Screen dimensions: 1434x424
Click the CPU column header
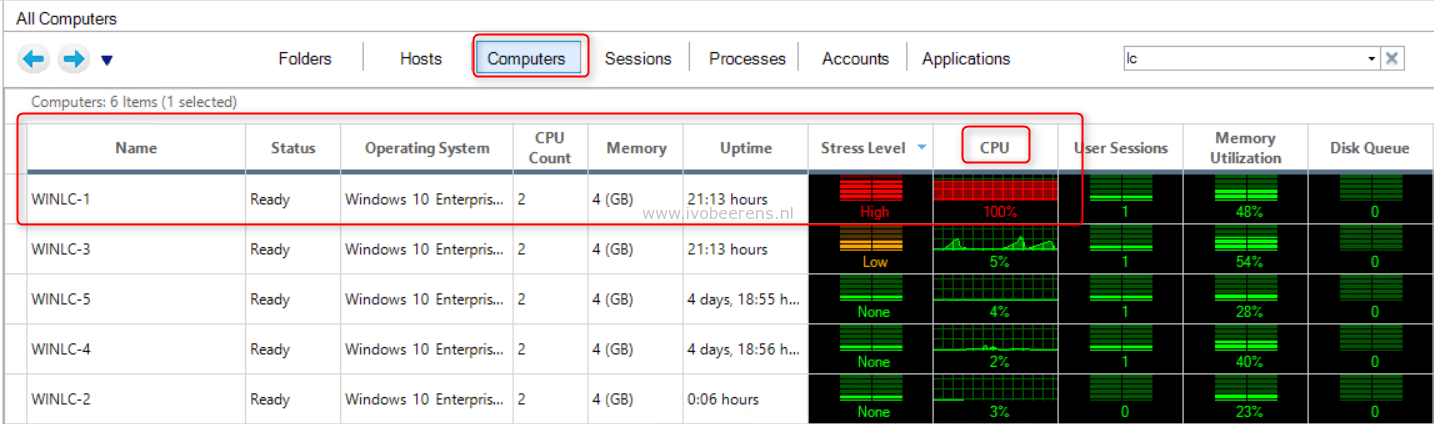(x=995, y=148)
